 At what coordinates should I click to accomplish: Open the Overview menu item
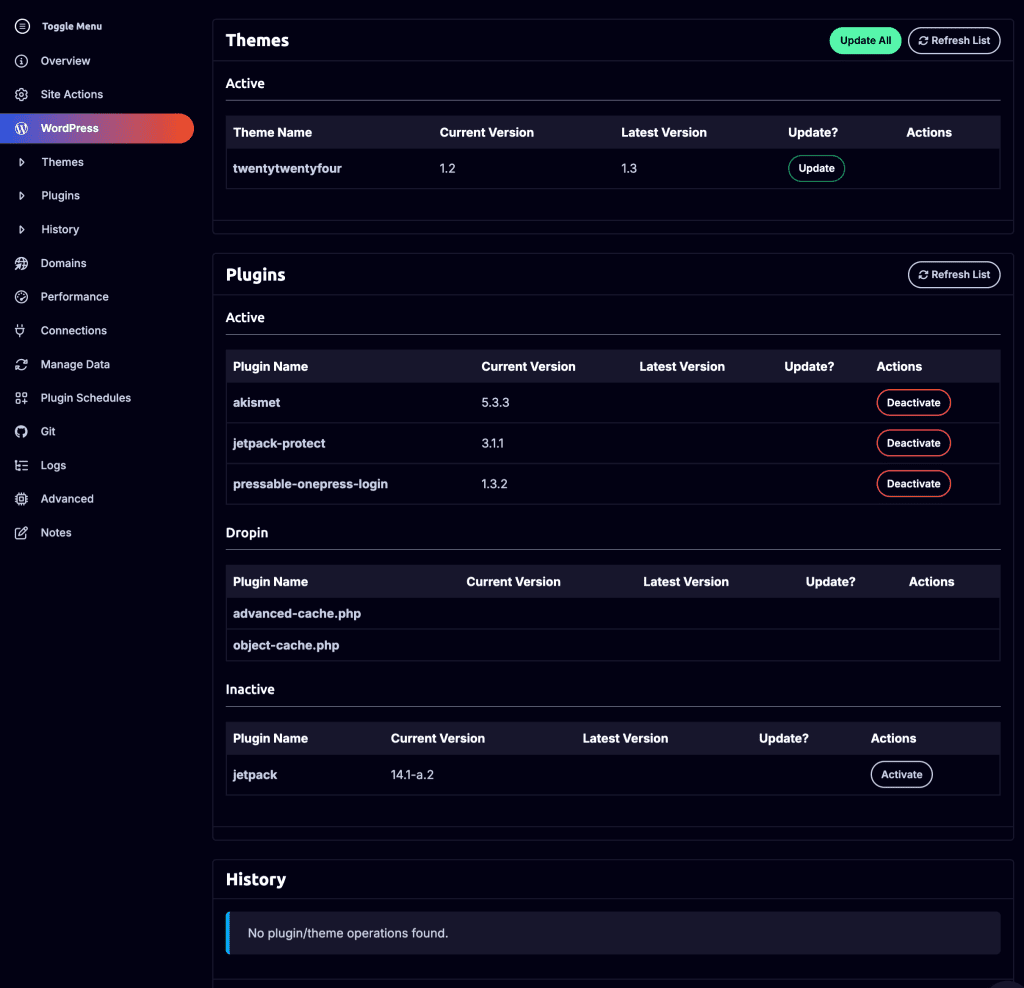click(x=65, y=61)
